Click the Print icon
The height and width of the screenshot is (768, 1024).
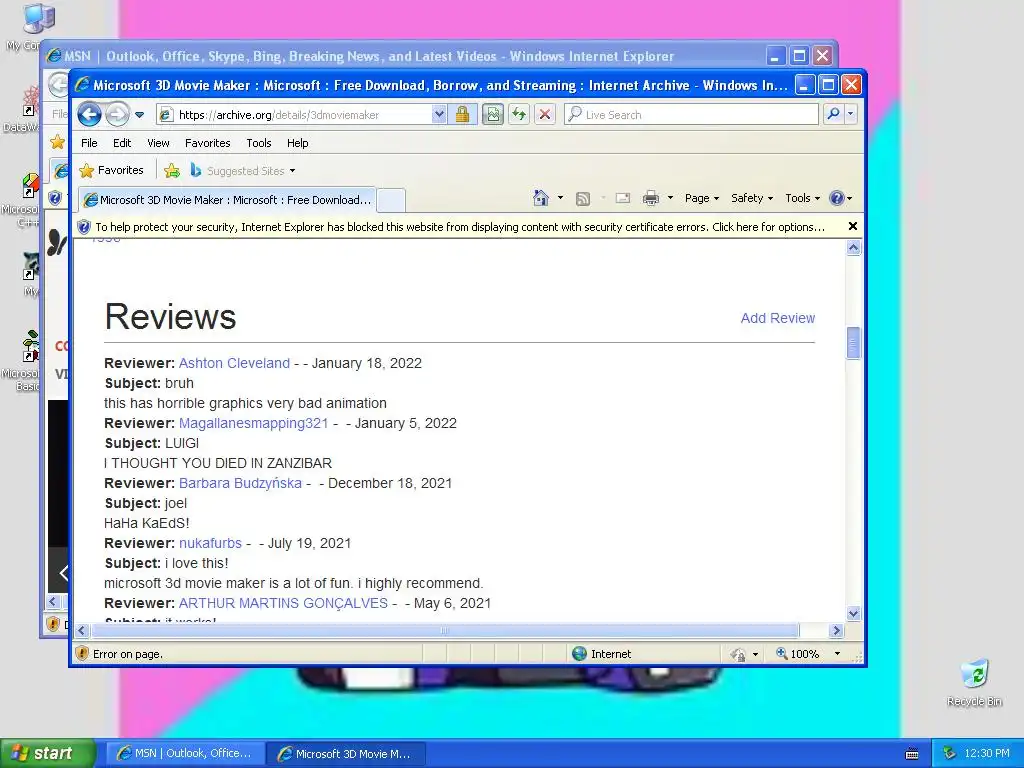[x=650, y=199]
